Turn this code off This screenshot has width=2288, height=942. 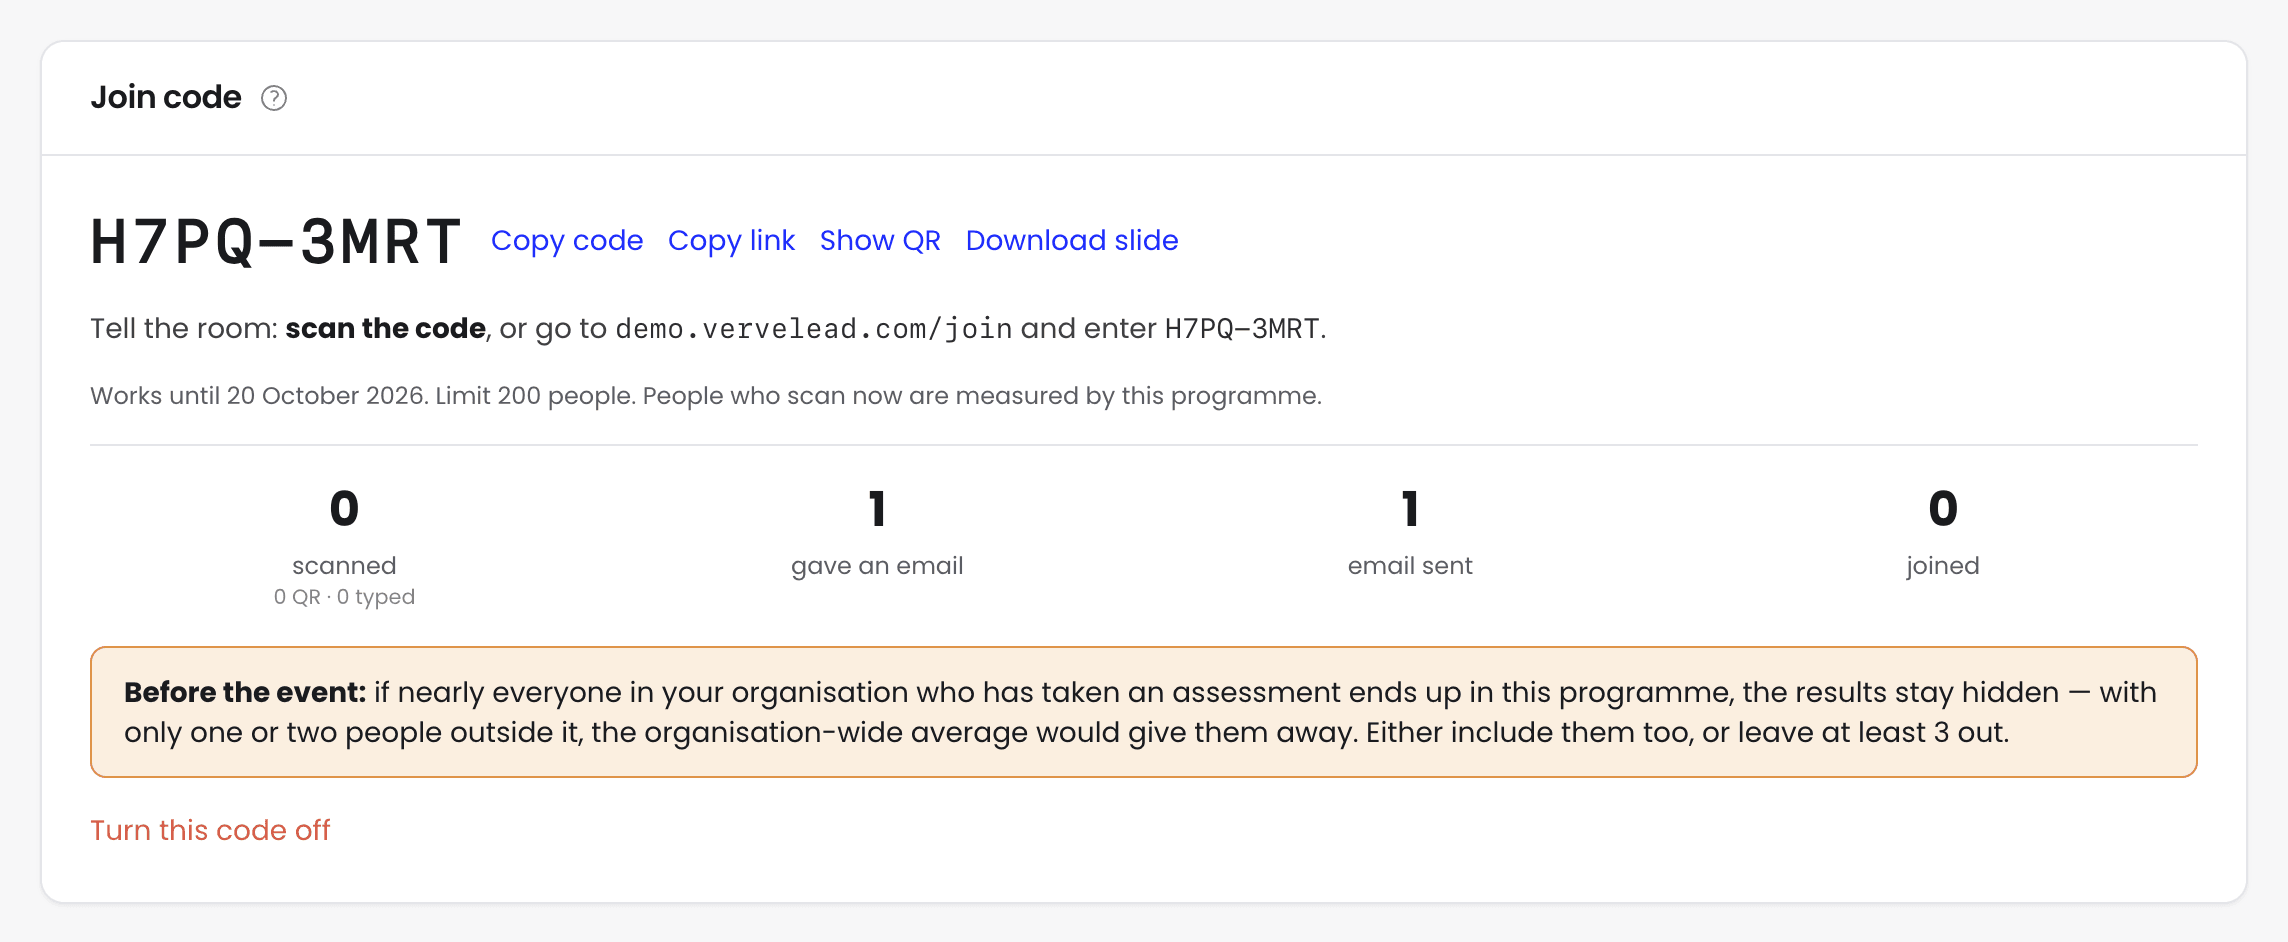pyautogui.click(x=210, y=830)
